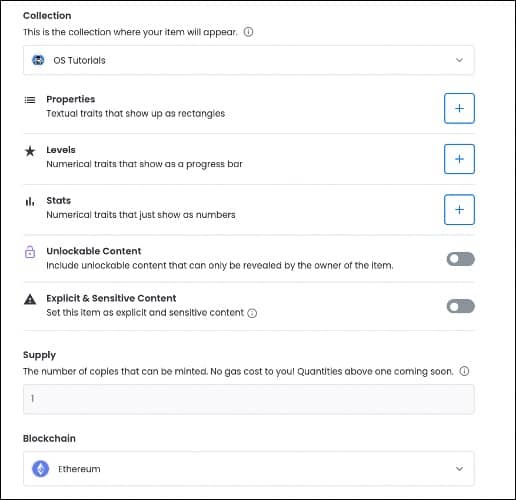This screenshot has width=516, height=500.
Task: Turn on Explicit & Sensitive Content toggle
Action: (460, 306)
